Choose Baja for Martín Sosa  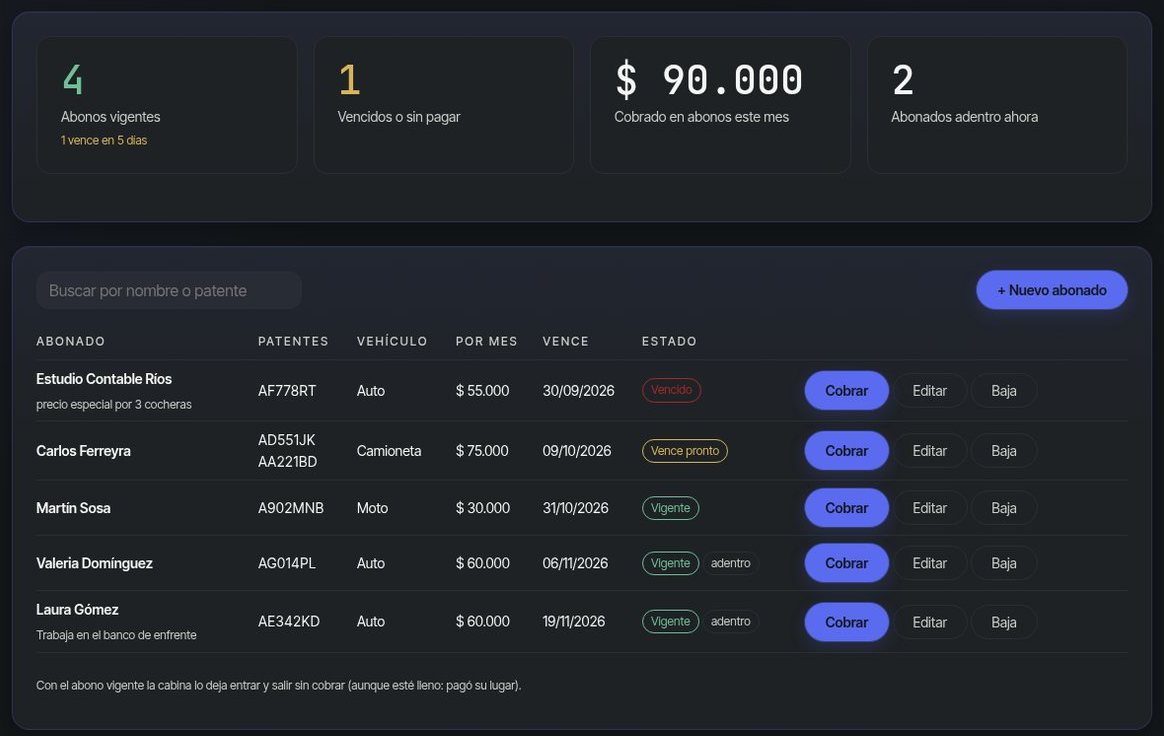(1004, 508)
